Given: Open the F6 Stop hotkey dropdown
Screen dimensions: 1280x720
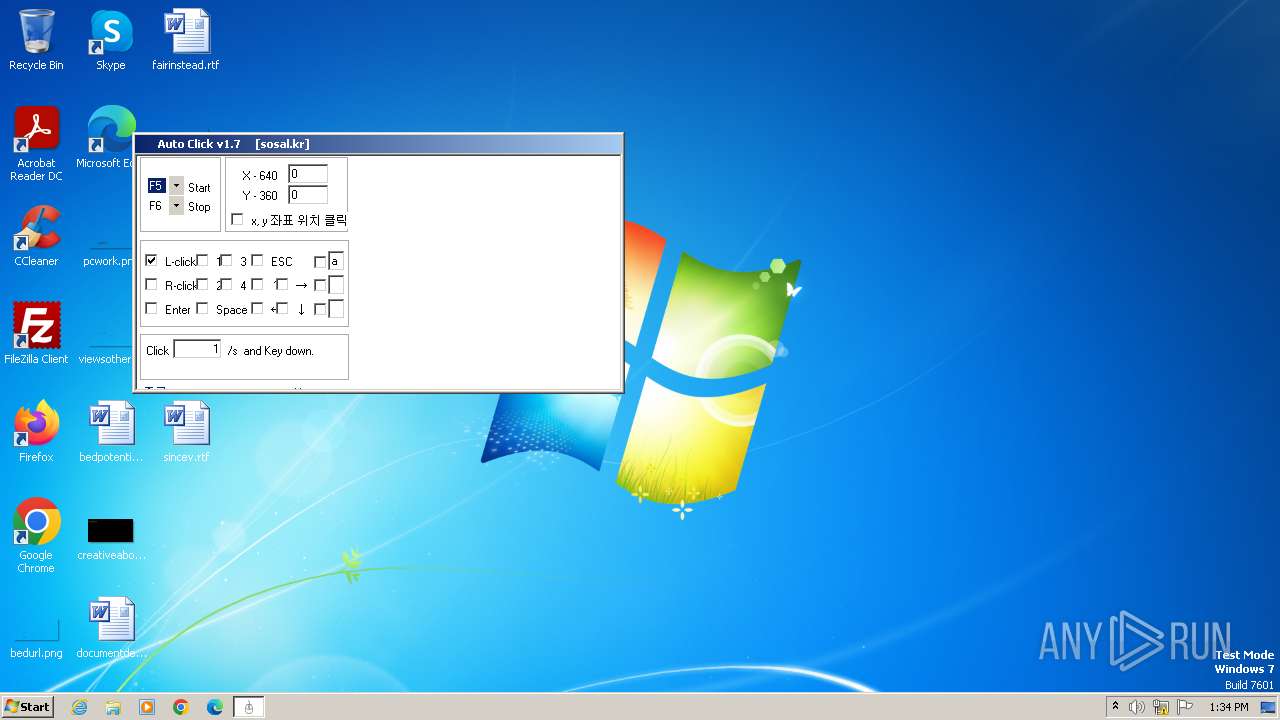Looking at the screenshot, I should pos(176,206).
